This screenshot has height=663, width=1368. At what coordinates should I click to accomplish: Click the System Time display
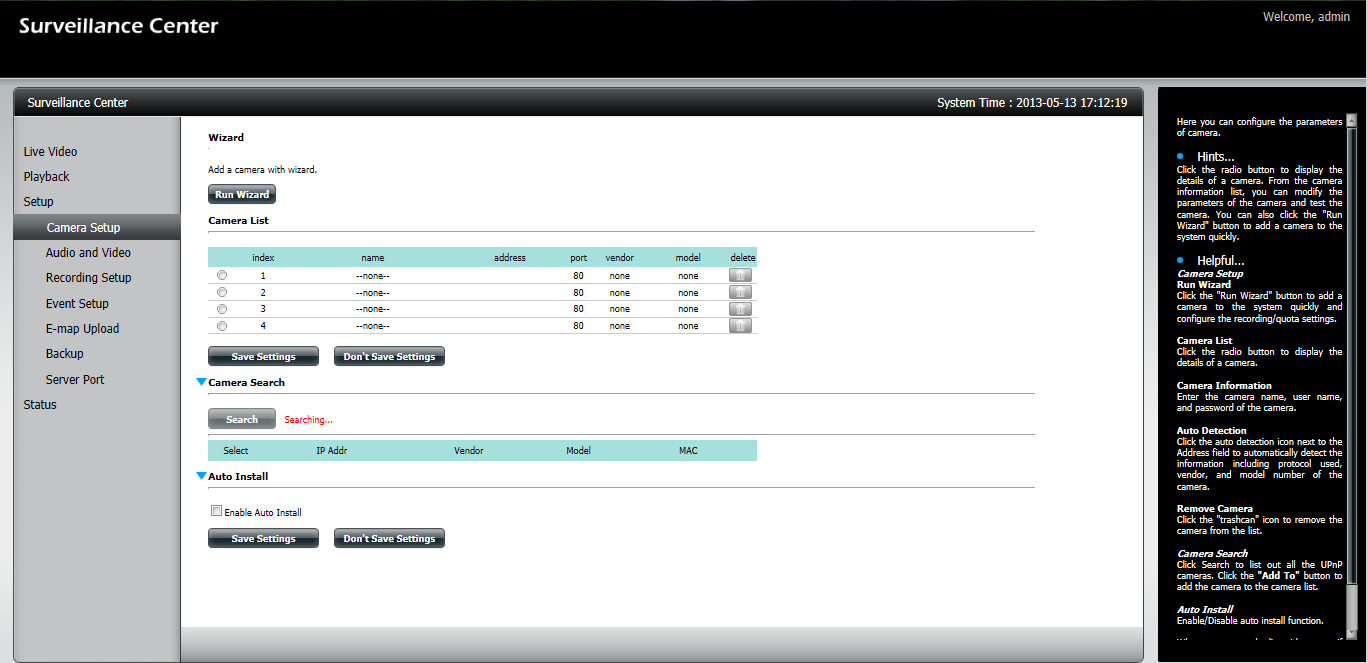pyautogui.click(x=1032, y=103)
